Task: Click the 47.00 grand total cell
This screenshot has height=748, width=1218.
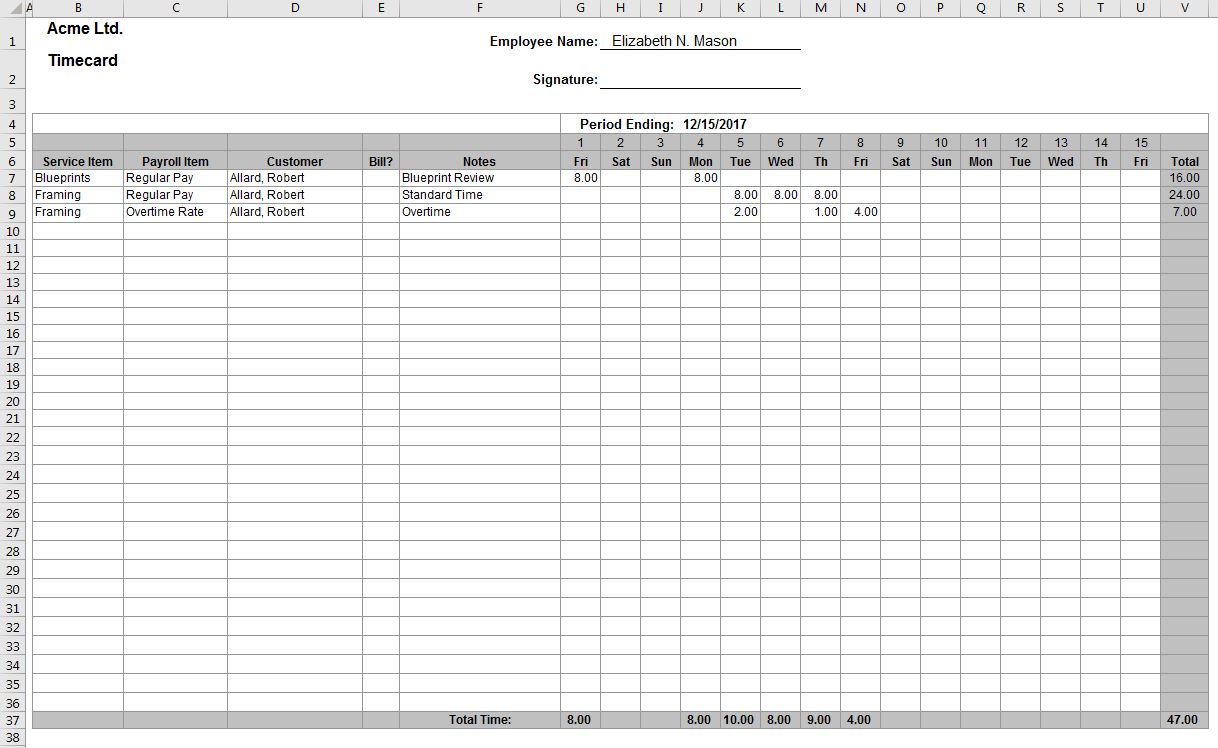Action: 1185,720
